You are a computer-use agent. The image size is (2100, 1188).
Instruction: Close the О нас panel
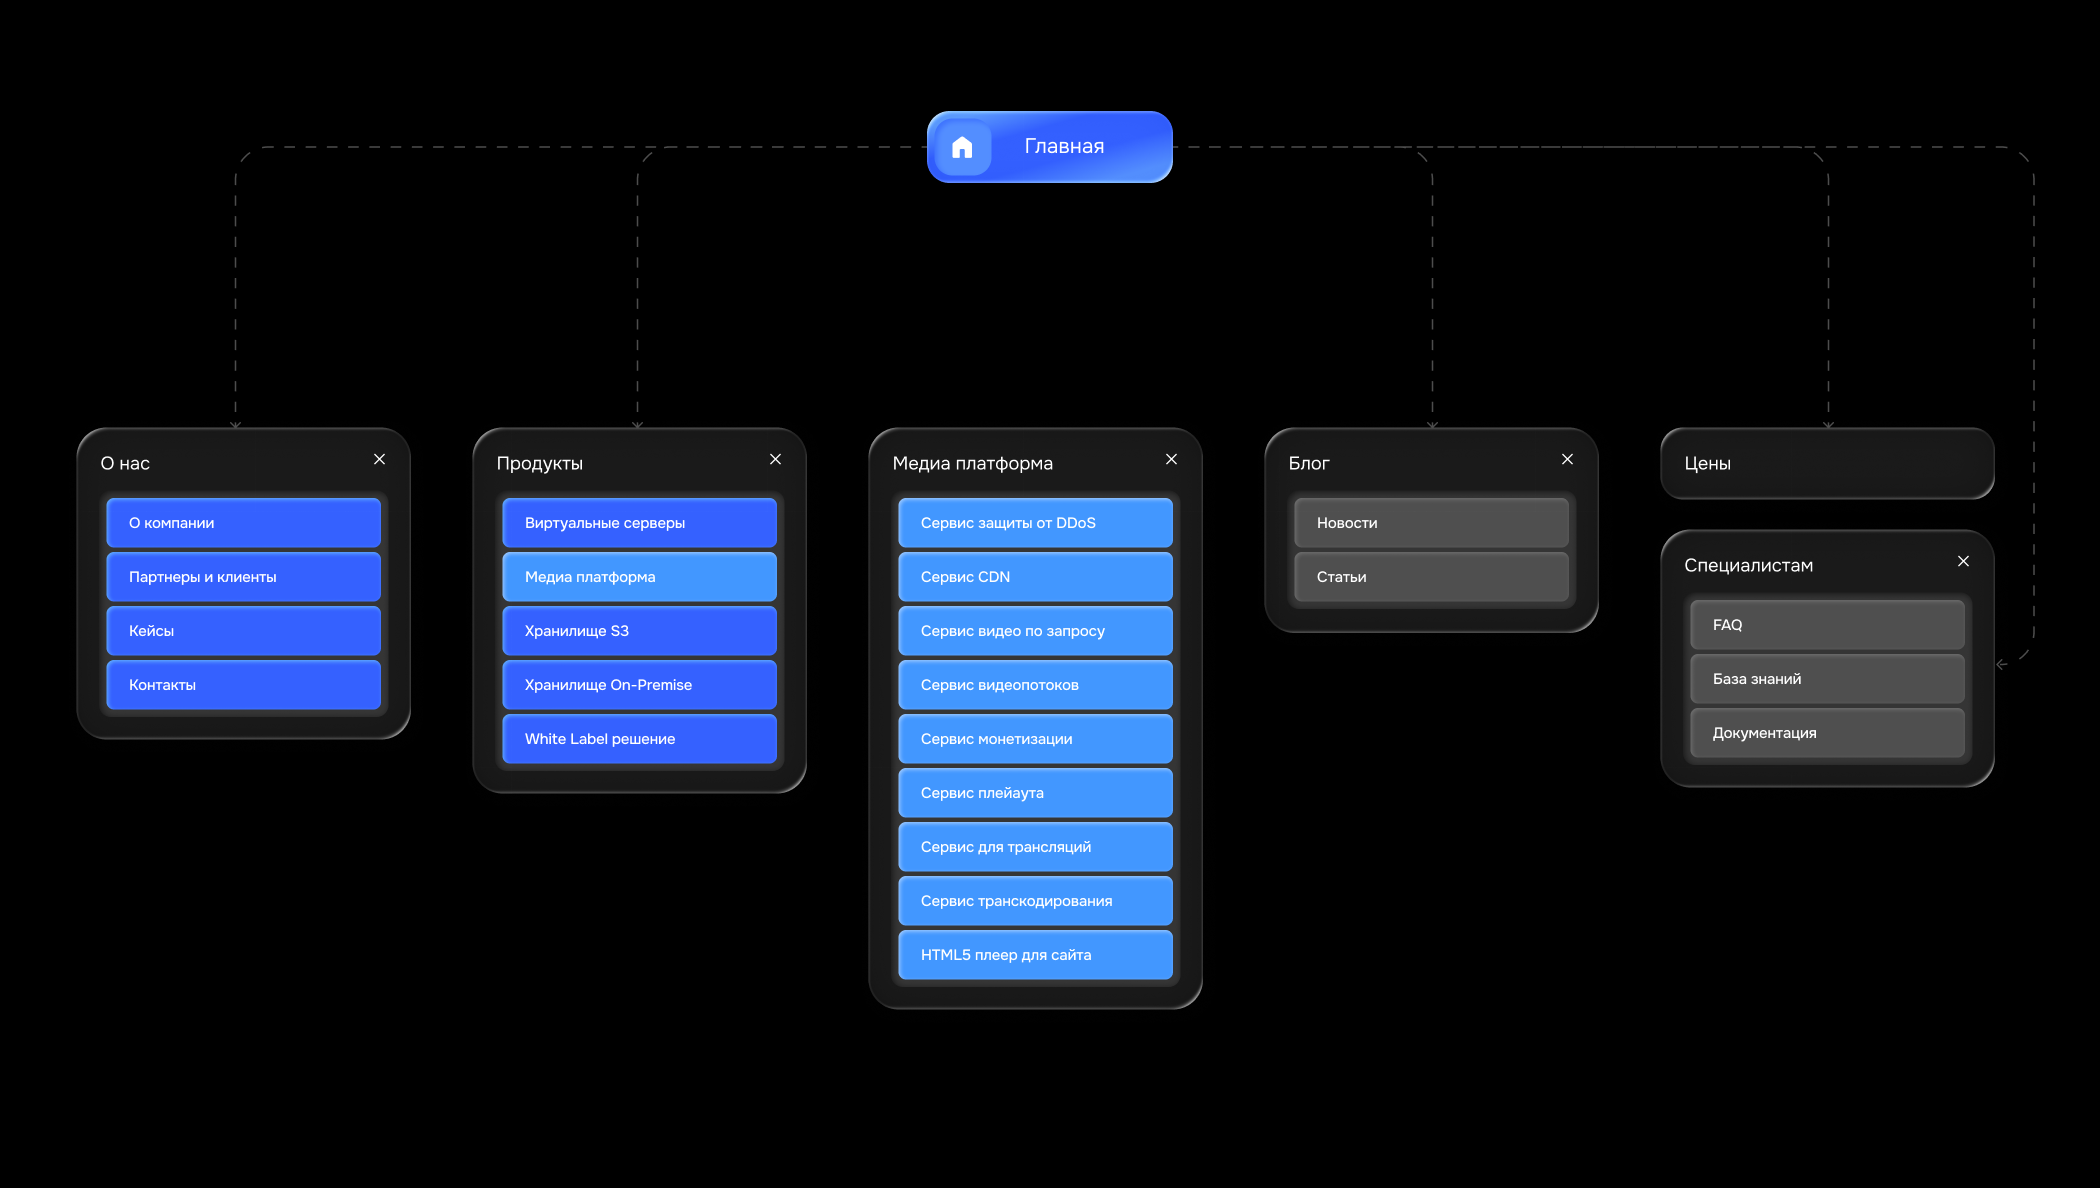click(x=379, y=459)
